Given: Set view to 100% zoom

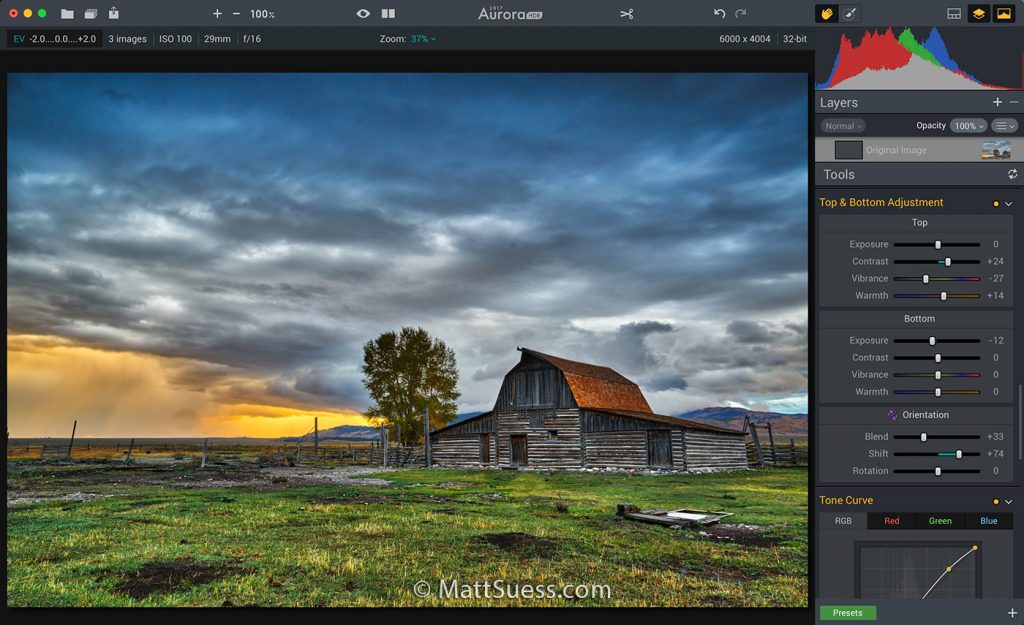Looking at the screenshot, I should [262, 14].
